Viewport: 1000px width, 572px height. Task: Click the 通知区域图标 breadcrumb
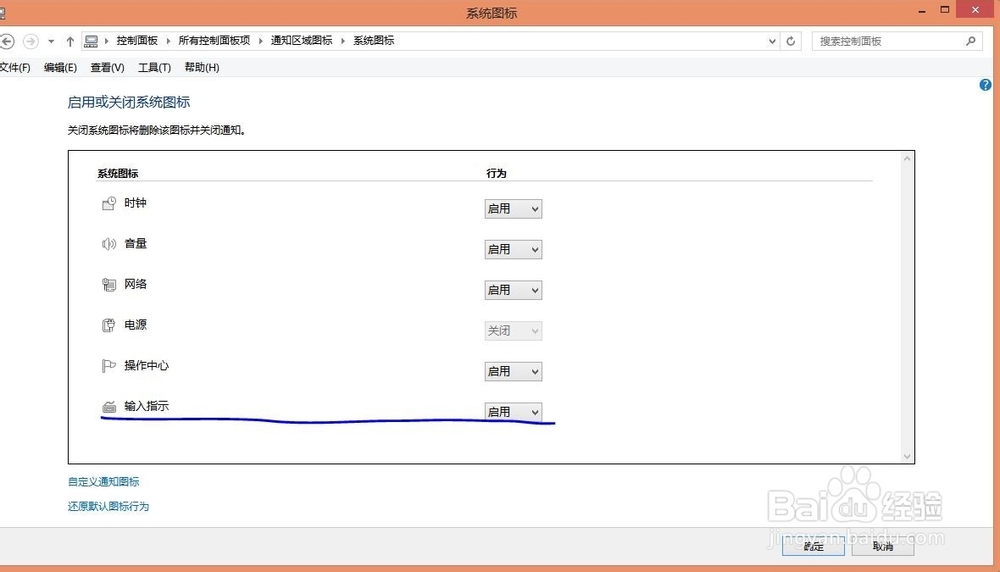pyautogui.click(x=302, y=41)
